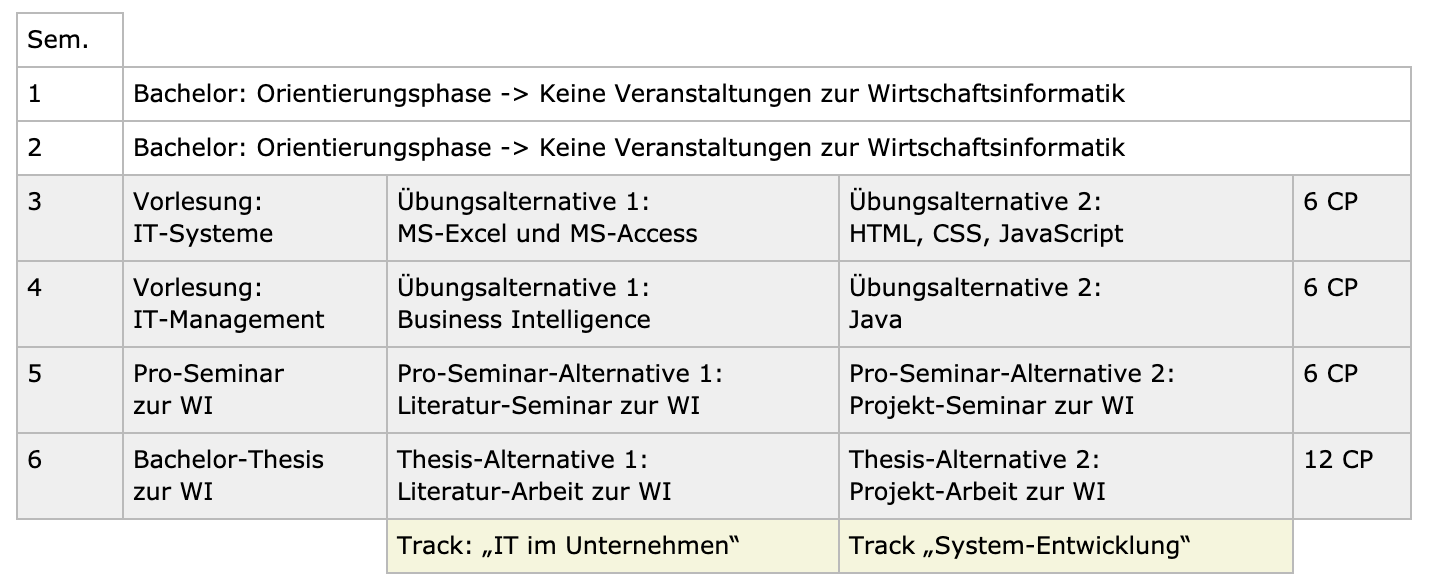Click the 'Sem.' header cell
This screenshot has height=586, width=1430.
pyautogui.click(x=70, y=40)
